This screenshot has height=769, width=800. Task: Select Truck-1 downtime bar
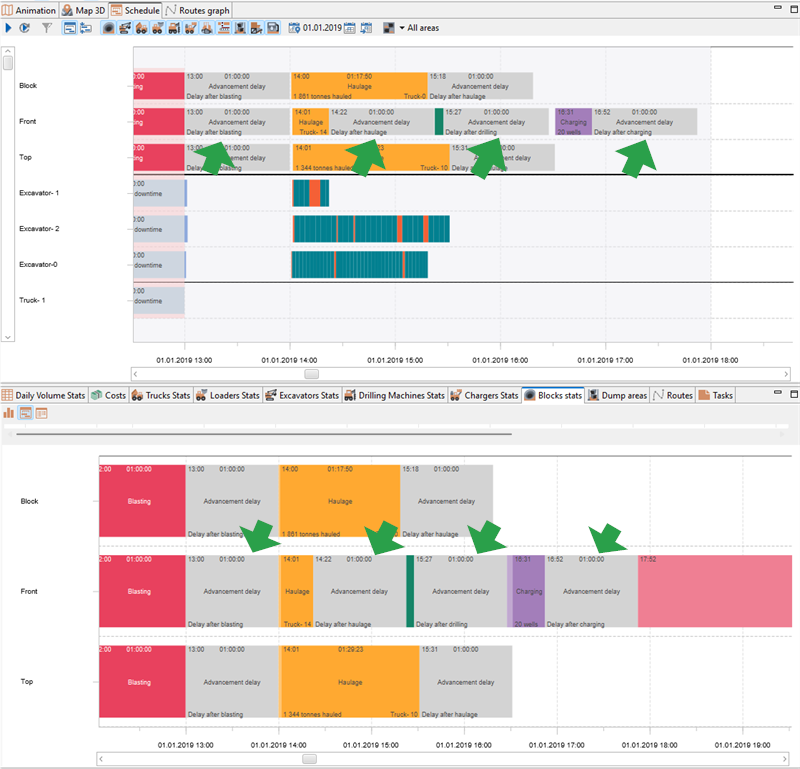tap(159, 301)
